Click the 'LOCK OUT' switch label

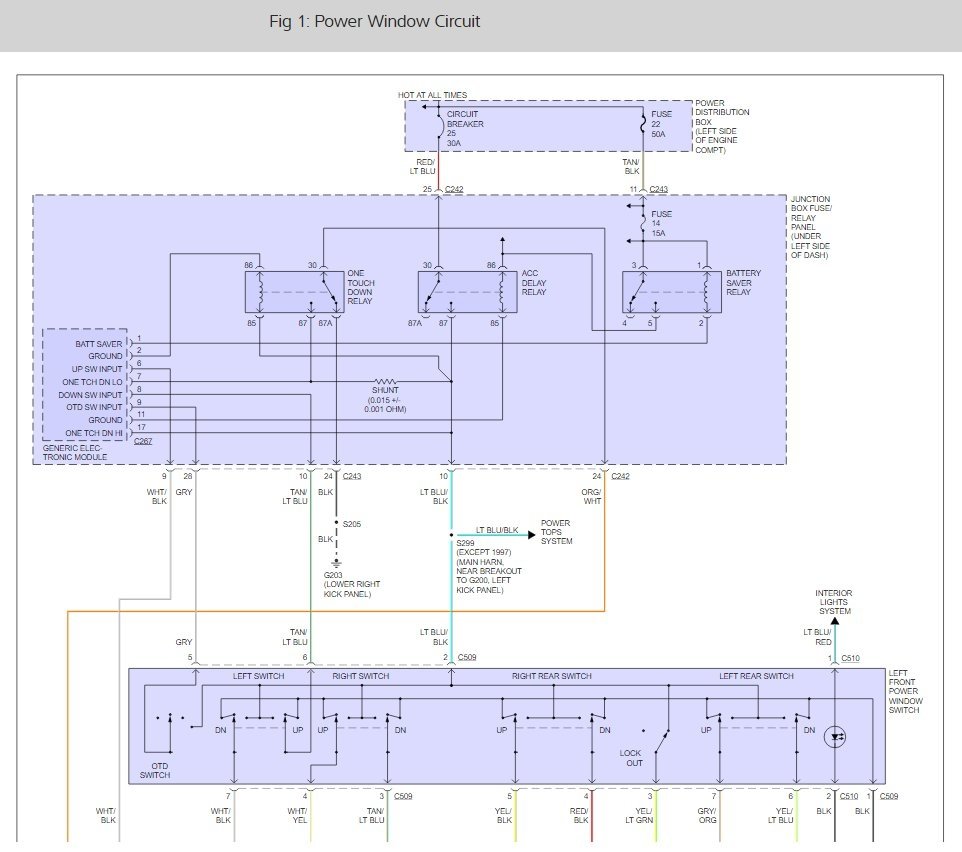631,758
